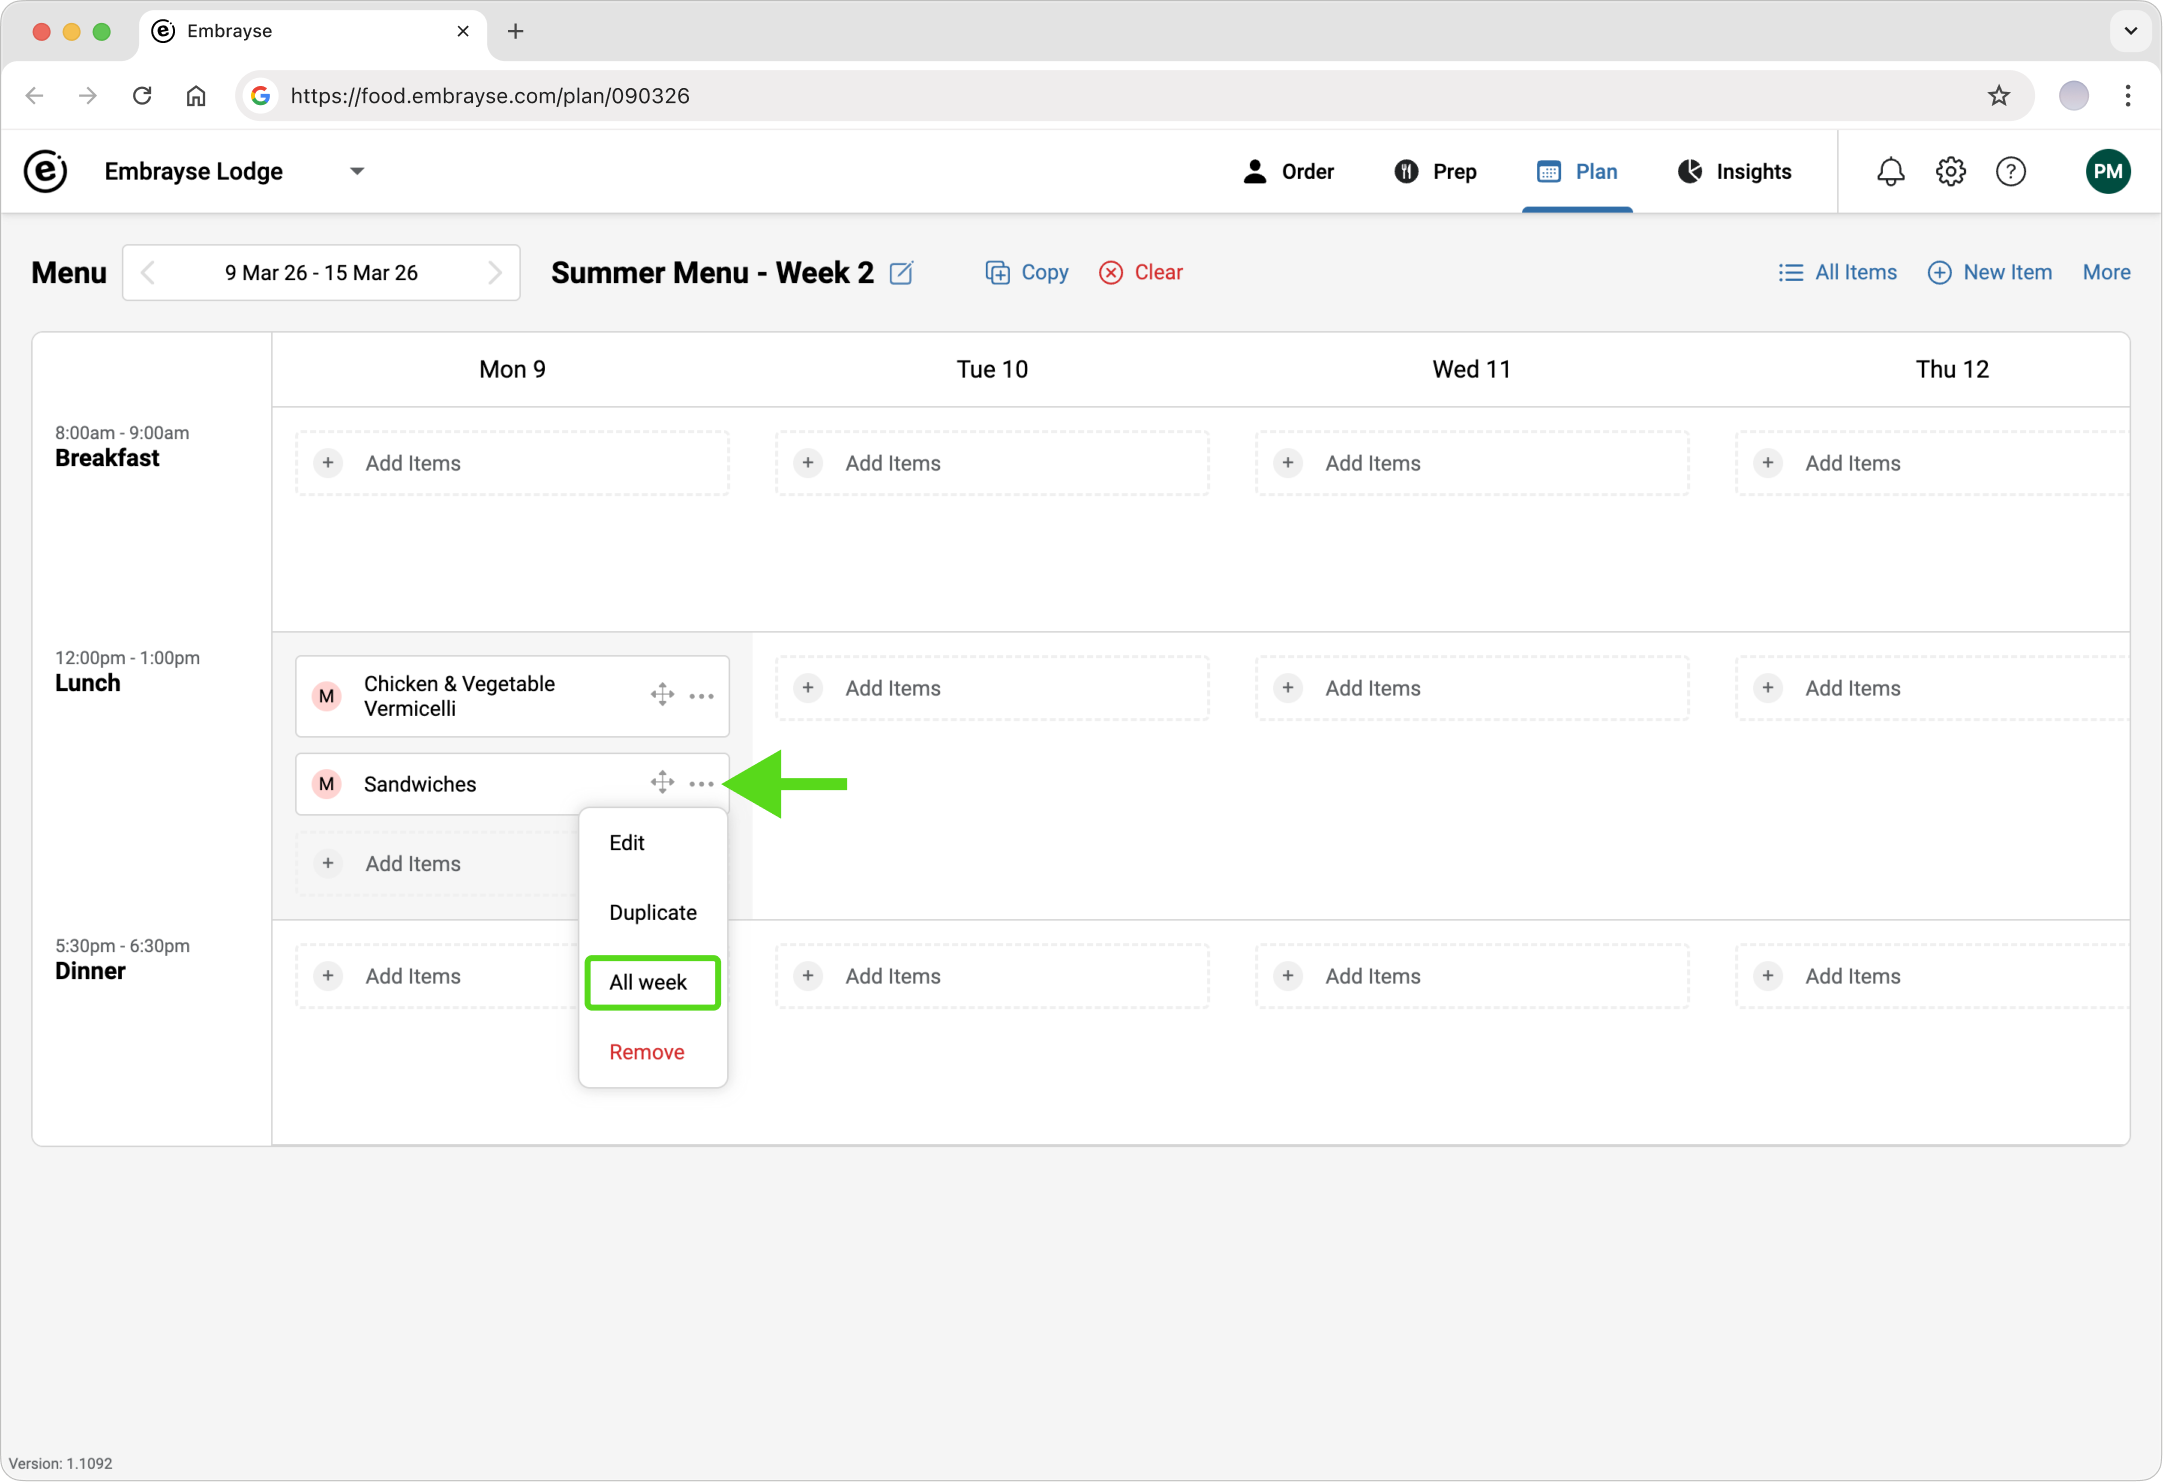Expand the Embrayse Lodge location dropdown
This screenshot has height=1482, width=2163.
pyautogui.click(x=357, y=172)
